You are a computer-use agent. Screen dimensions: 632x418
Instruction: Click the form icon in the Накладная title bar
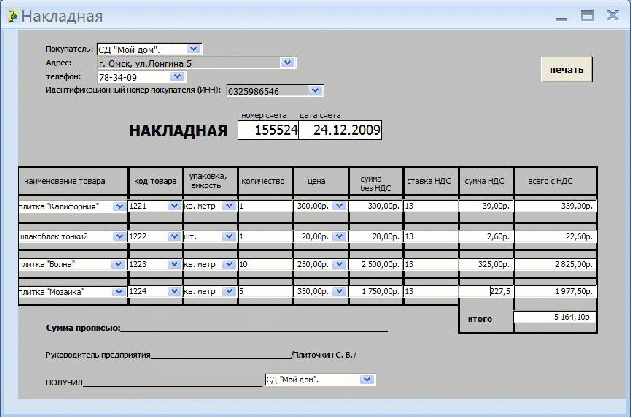tap(12, 16)
